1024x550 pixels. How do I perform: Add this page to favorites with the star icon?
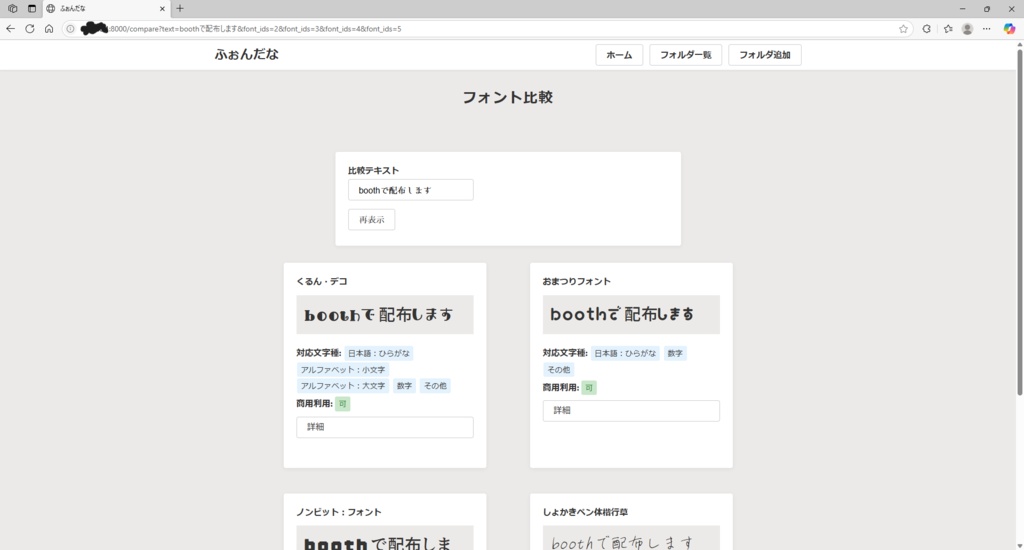(x=903, y=29)
